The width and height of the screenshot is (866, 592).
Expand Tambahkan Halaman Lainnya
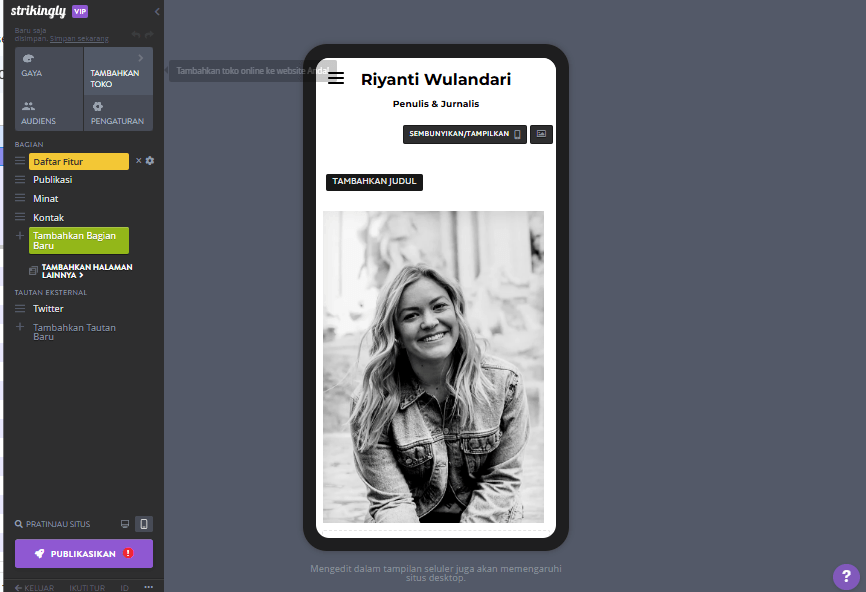pos(85,270)
